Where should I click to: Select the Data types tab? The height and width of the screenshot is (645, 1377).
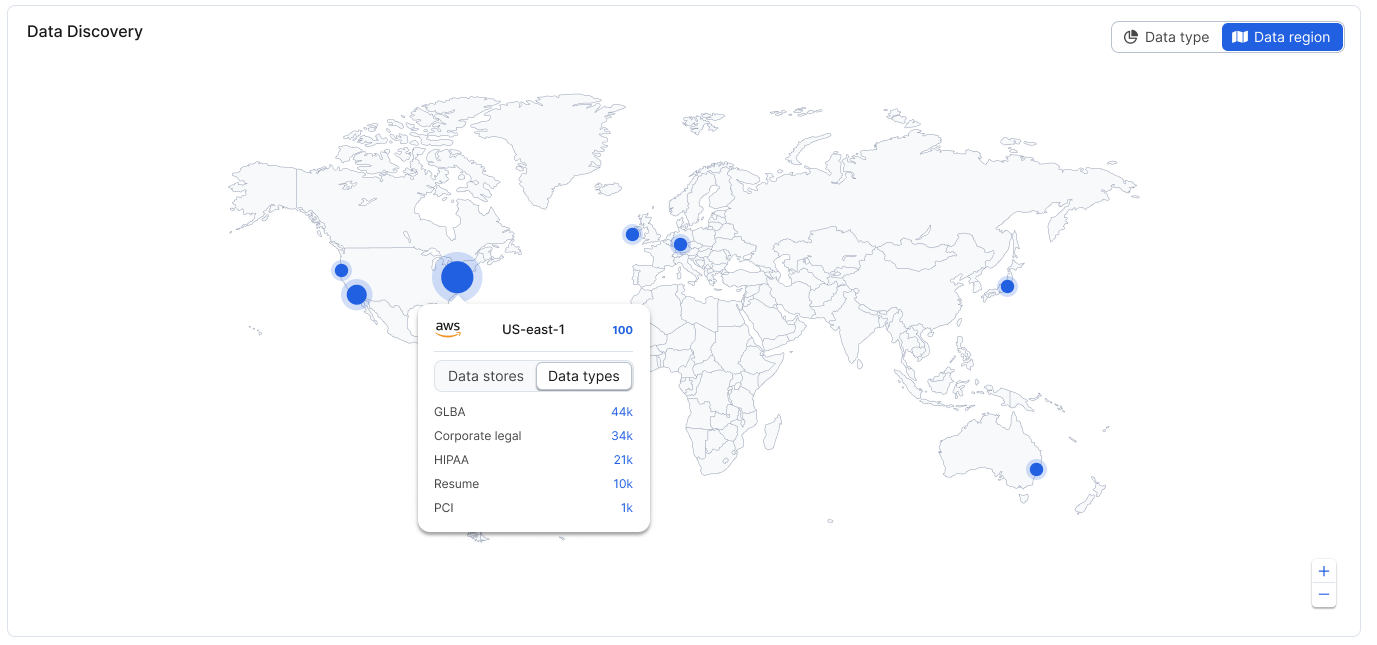click(x=584, y=376)
